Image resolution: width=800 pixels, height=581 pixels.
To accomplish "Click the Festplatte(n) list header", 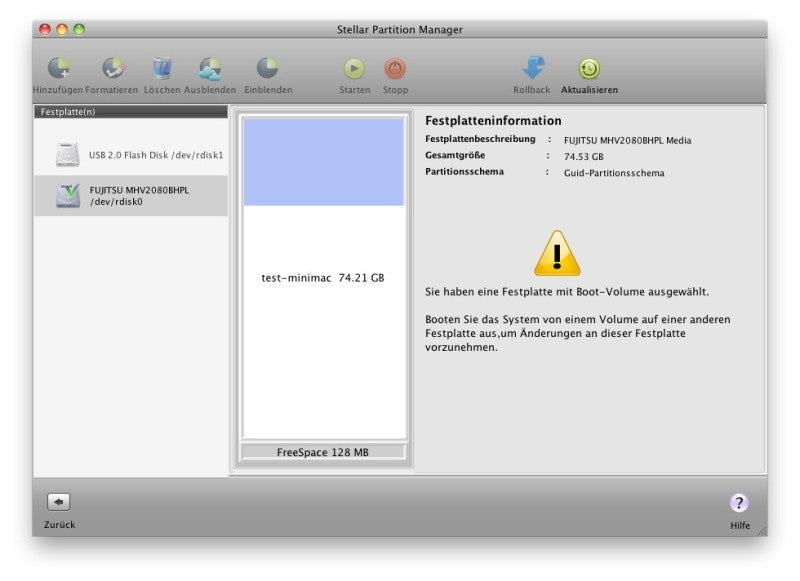I will [x=131, y=112].
